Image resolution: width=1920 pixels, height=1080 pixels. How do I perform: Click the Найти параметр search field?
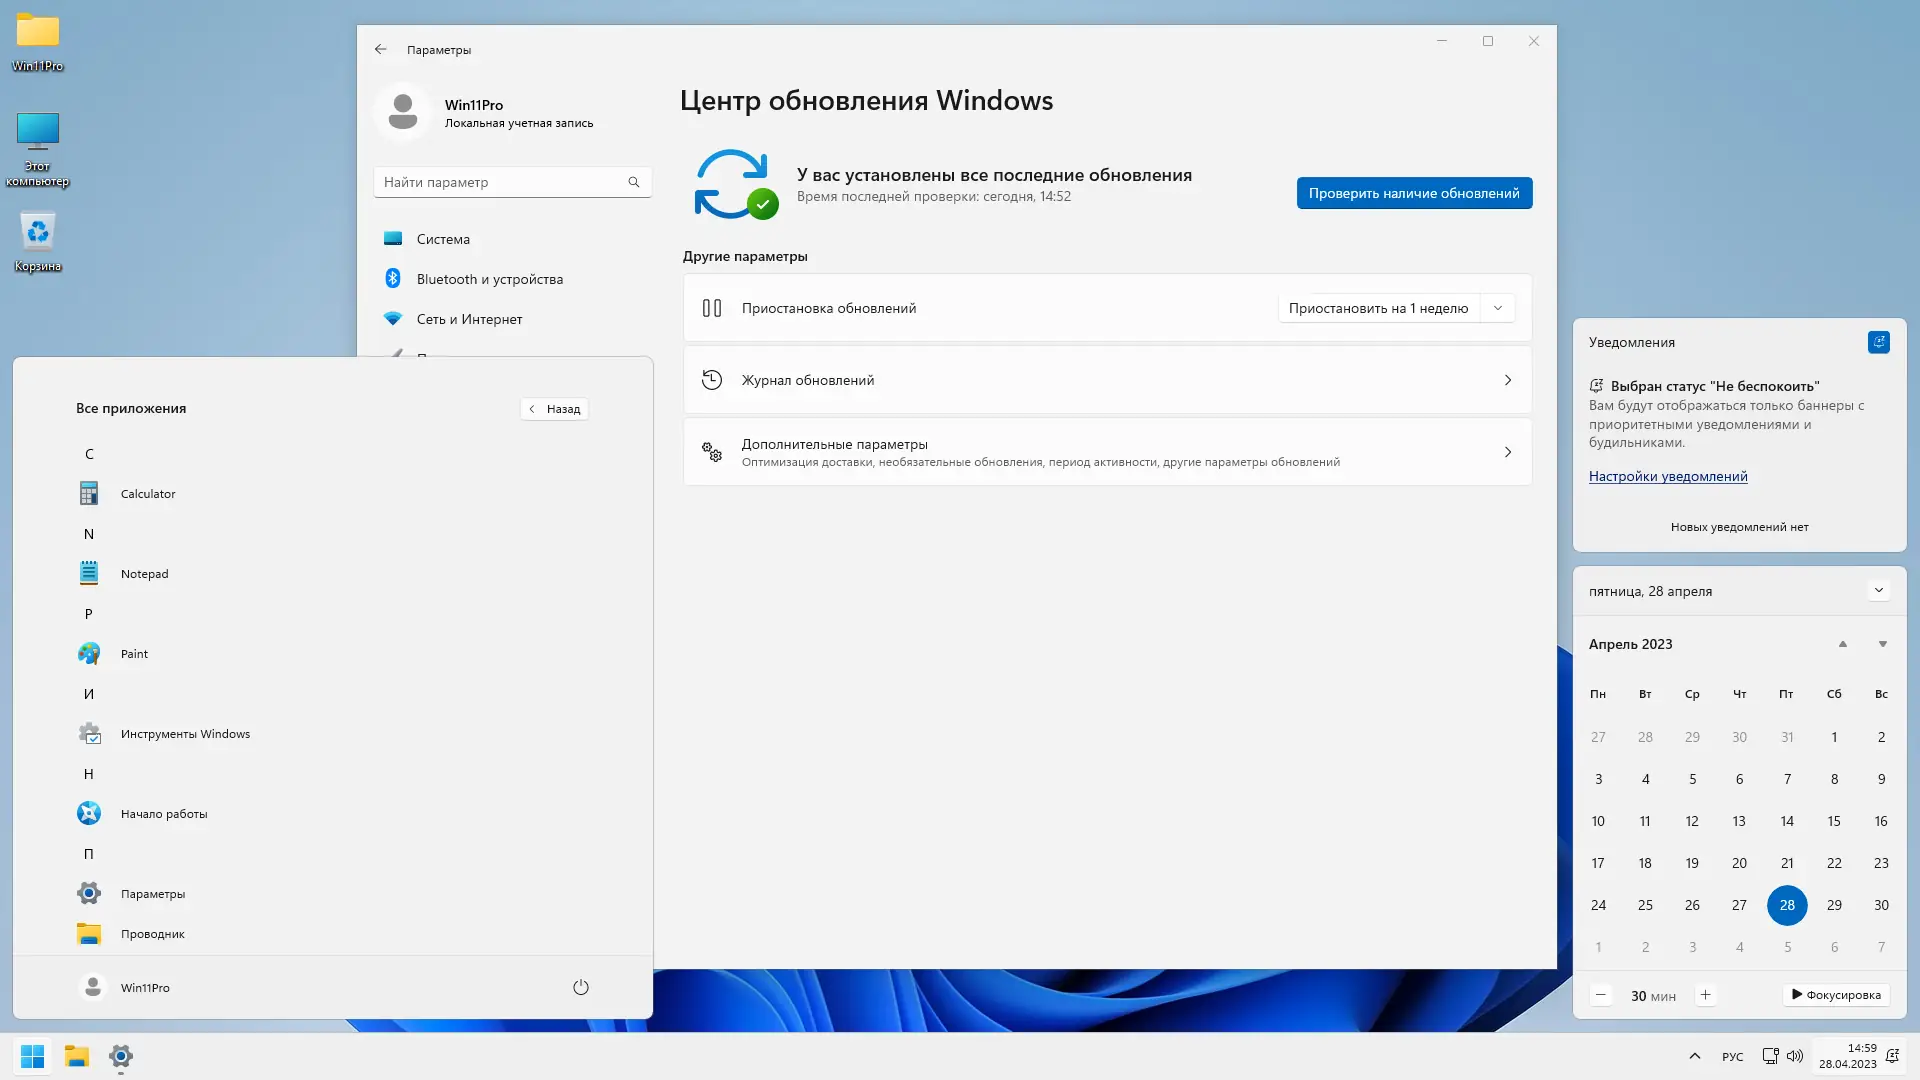(x=500, y=182)
